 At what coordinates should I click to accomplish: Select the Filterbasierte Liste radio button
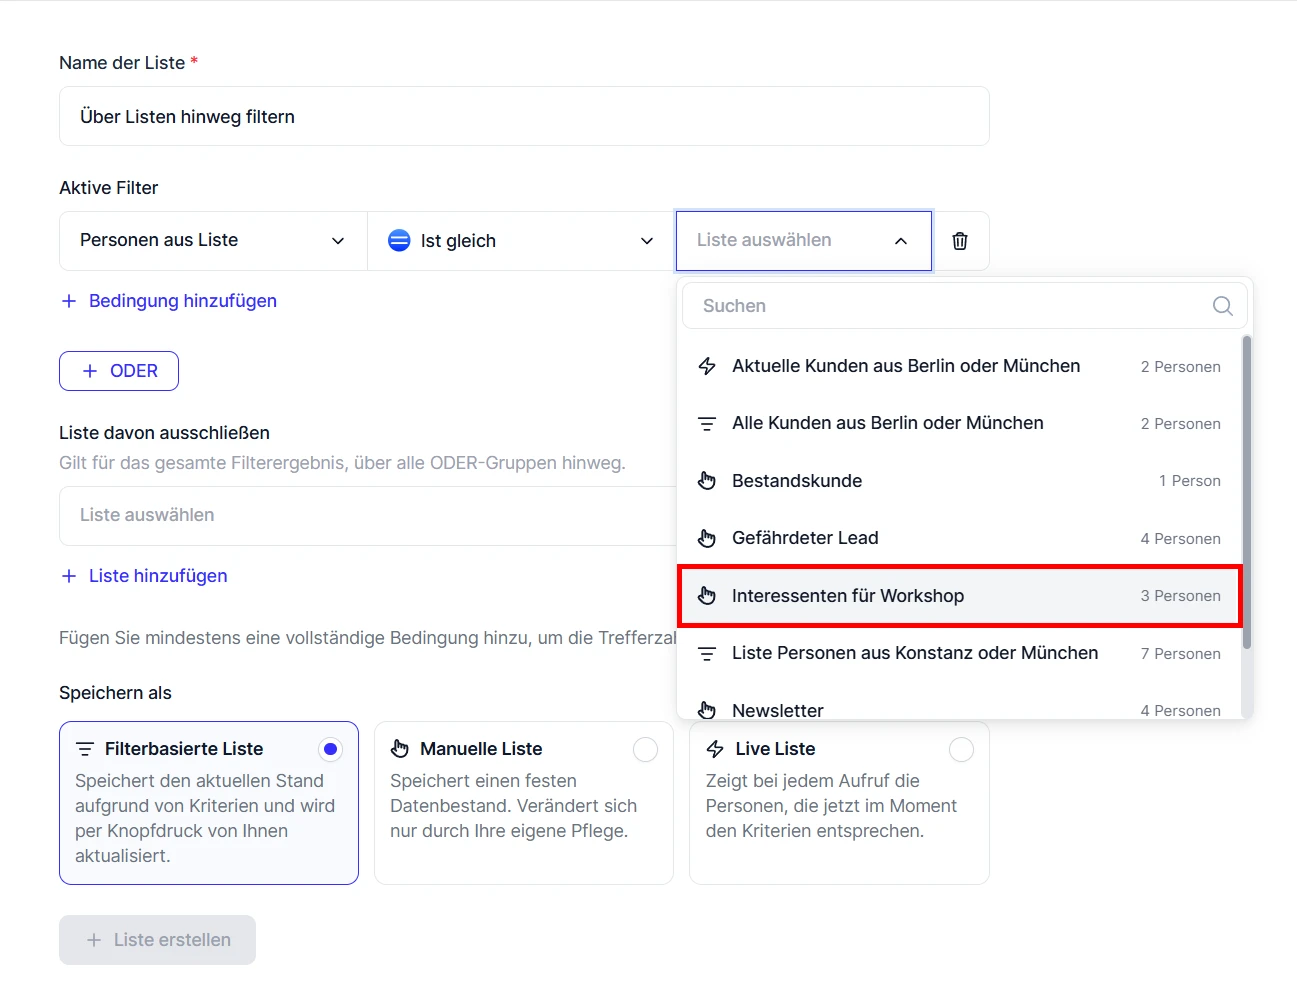(330, 749)
